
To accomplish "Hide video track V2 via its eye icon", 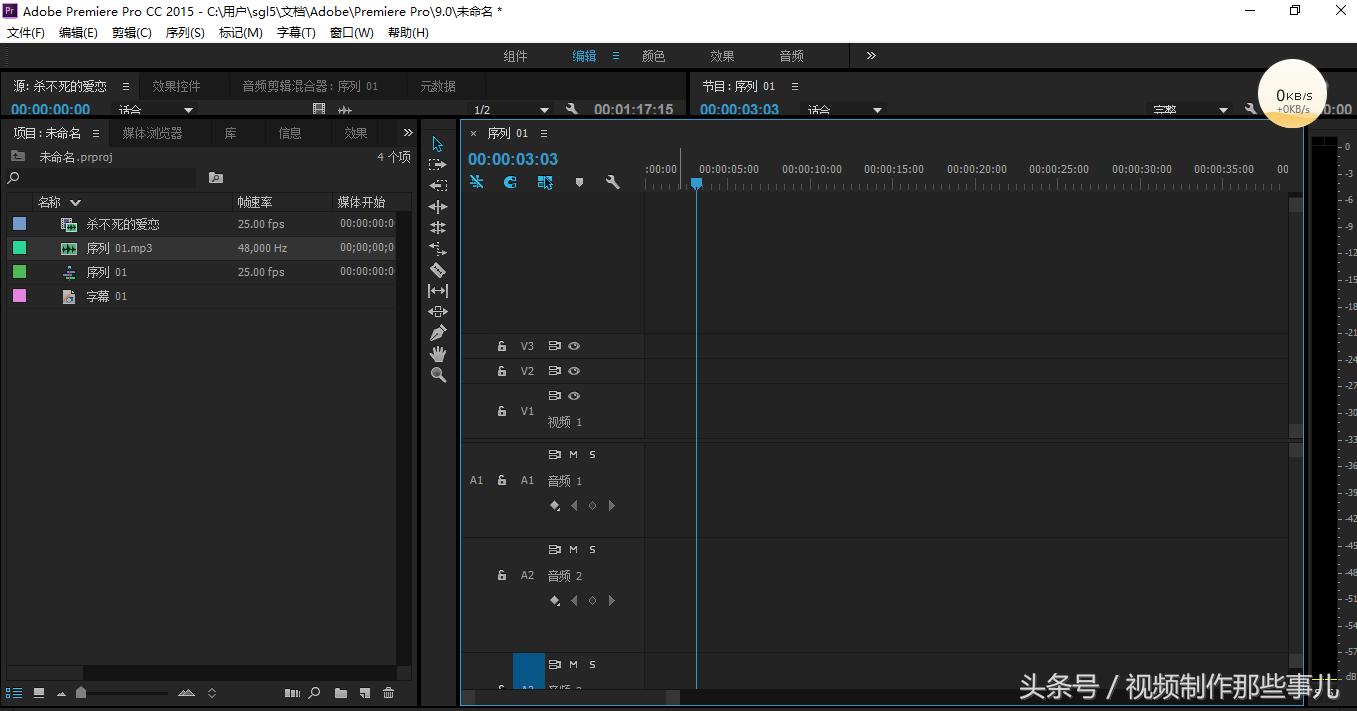I will tap(573, 371).
